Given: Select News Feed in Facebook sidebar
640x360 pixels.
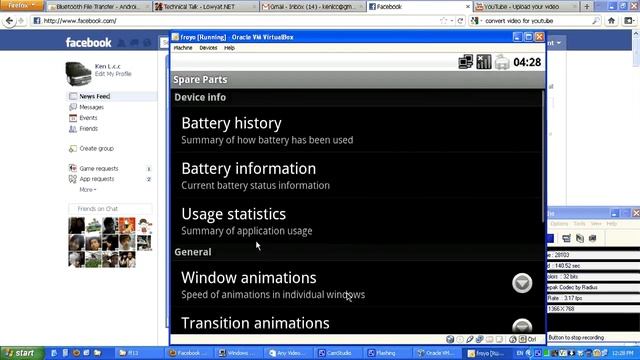Looking at the screenshot, I should [112, 96].
